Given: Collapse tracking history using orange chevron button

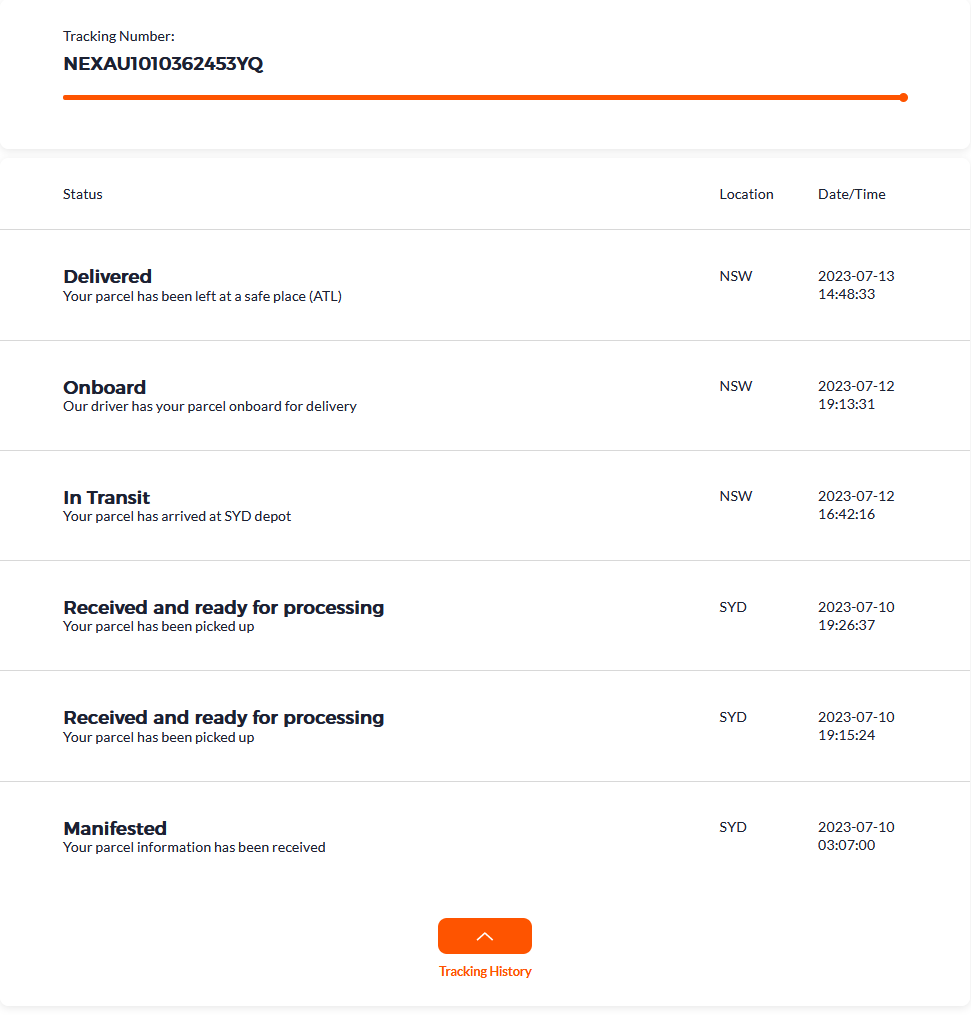Looking at the screenshot, I should 485,936.
